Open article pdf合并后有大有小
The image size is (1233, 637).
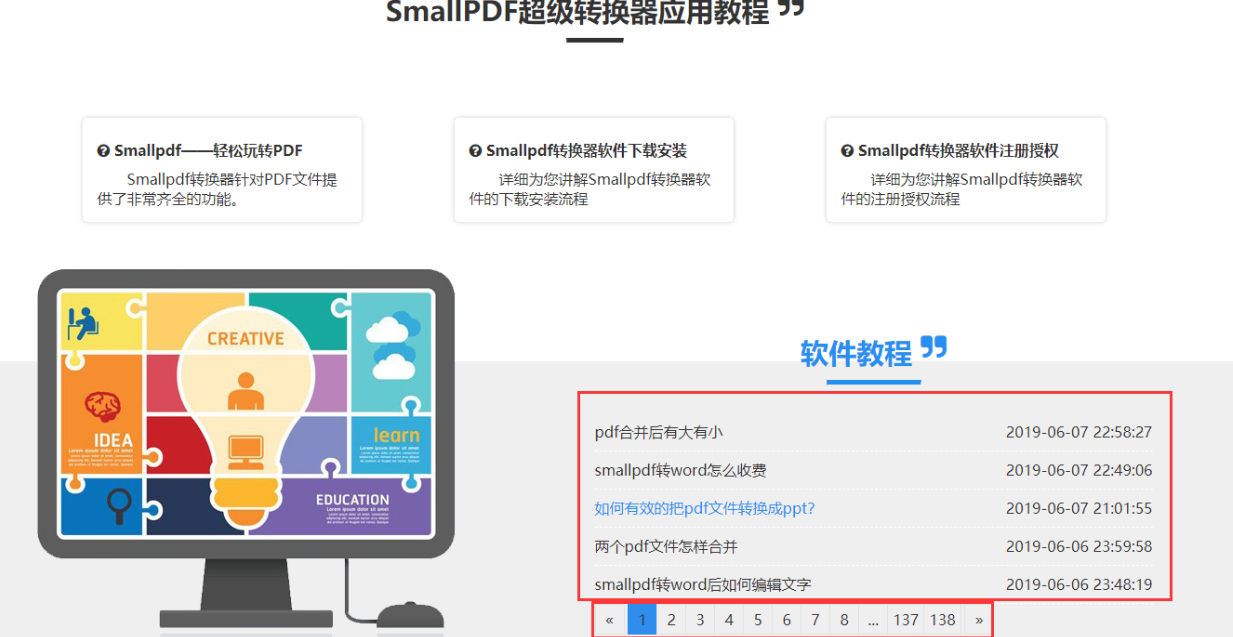click(658, 432)
